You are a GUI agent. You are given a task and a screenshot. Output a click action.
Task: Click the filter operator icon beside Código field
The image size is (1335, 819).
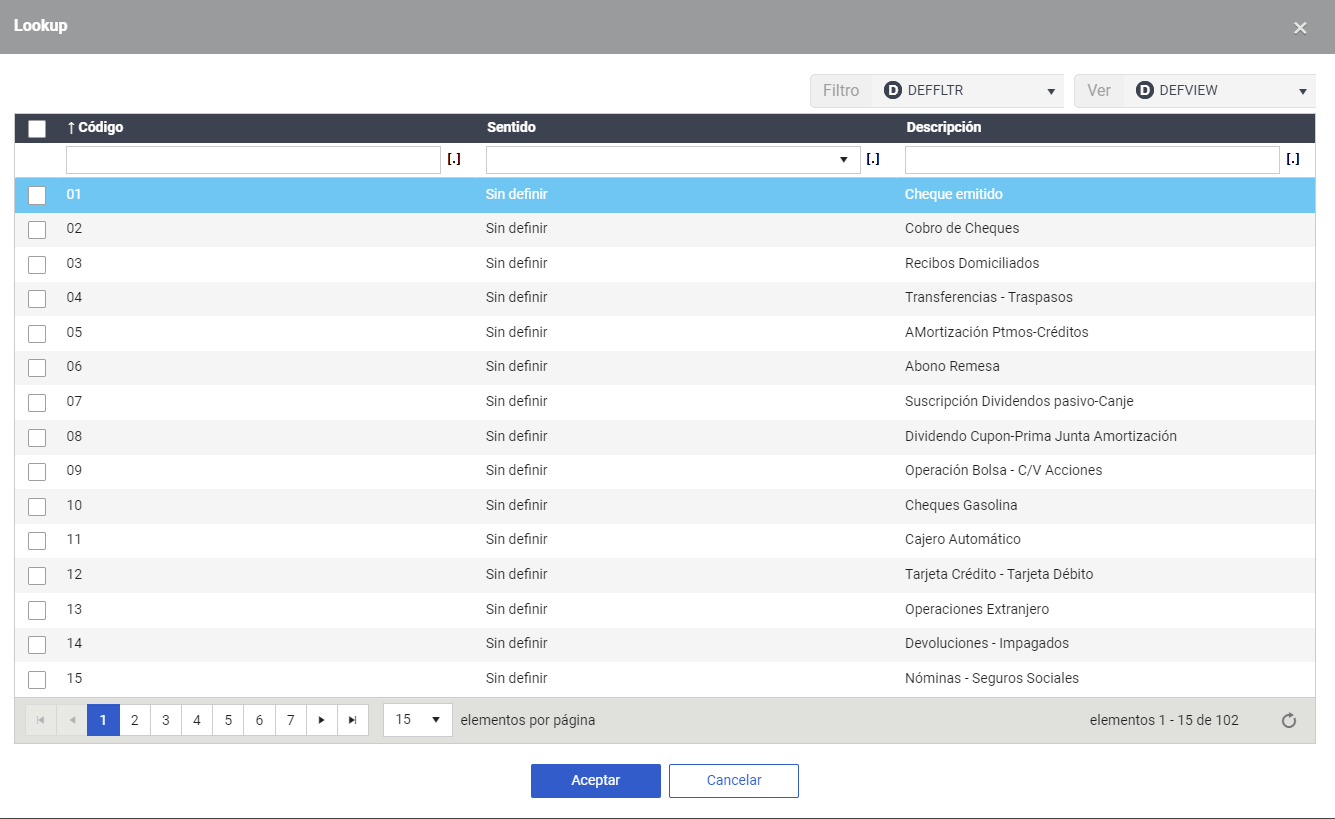pos(454,160)
